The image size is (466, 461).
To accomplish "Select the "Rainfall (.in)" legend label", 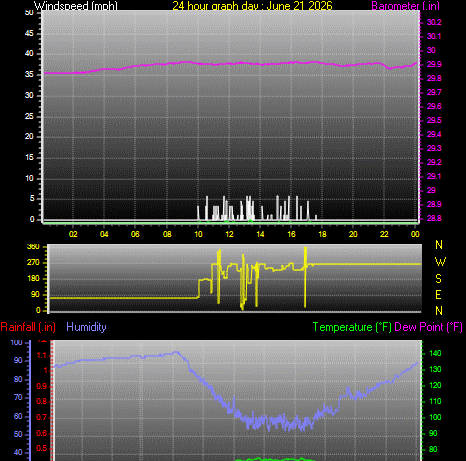I will [x=28, y=327].
